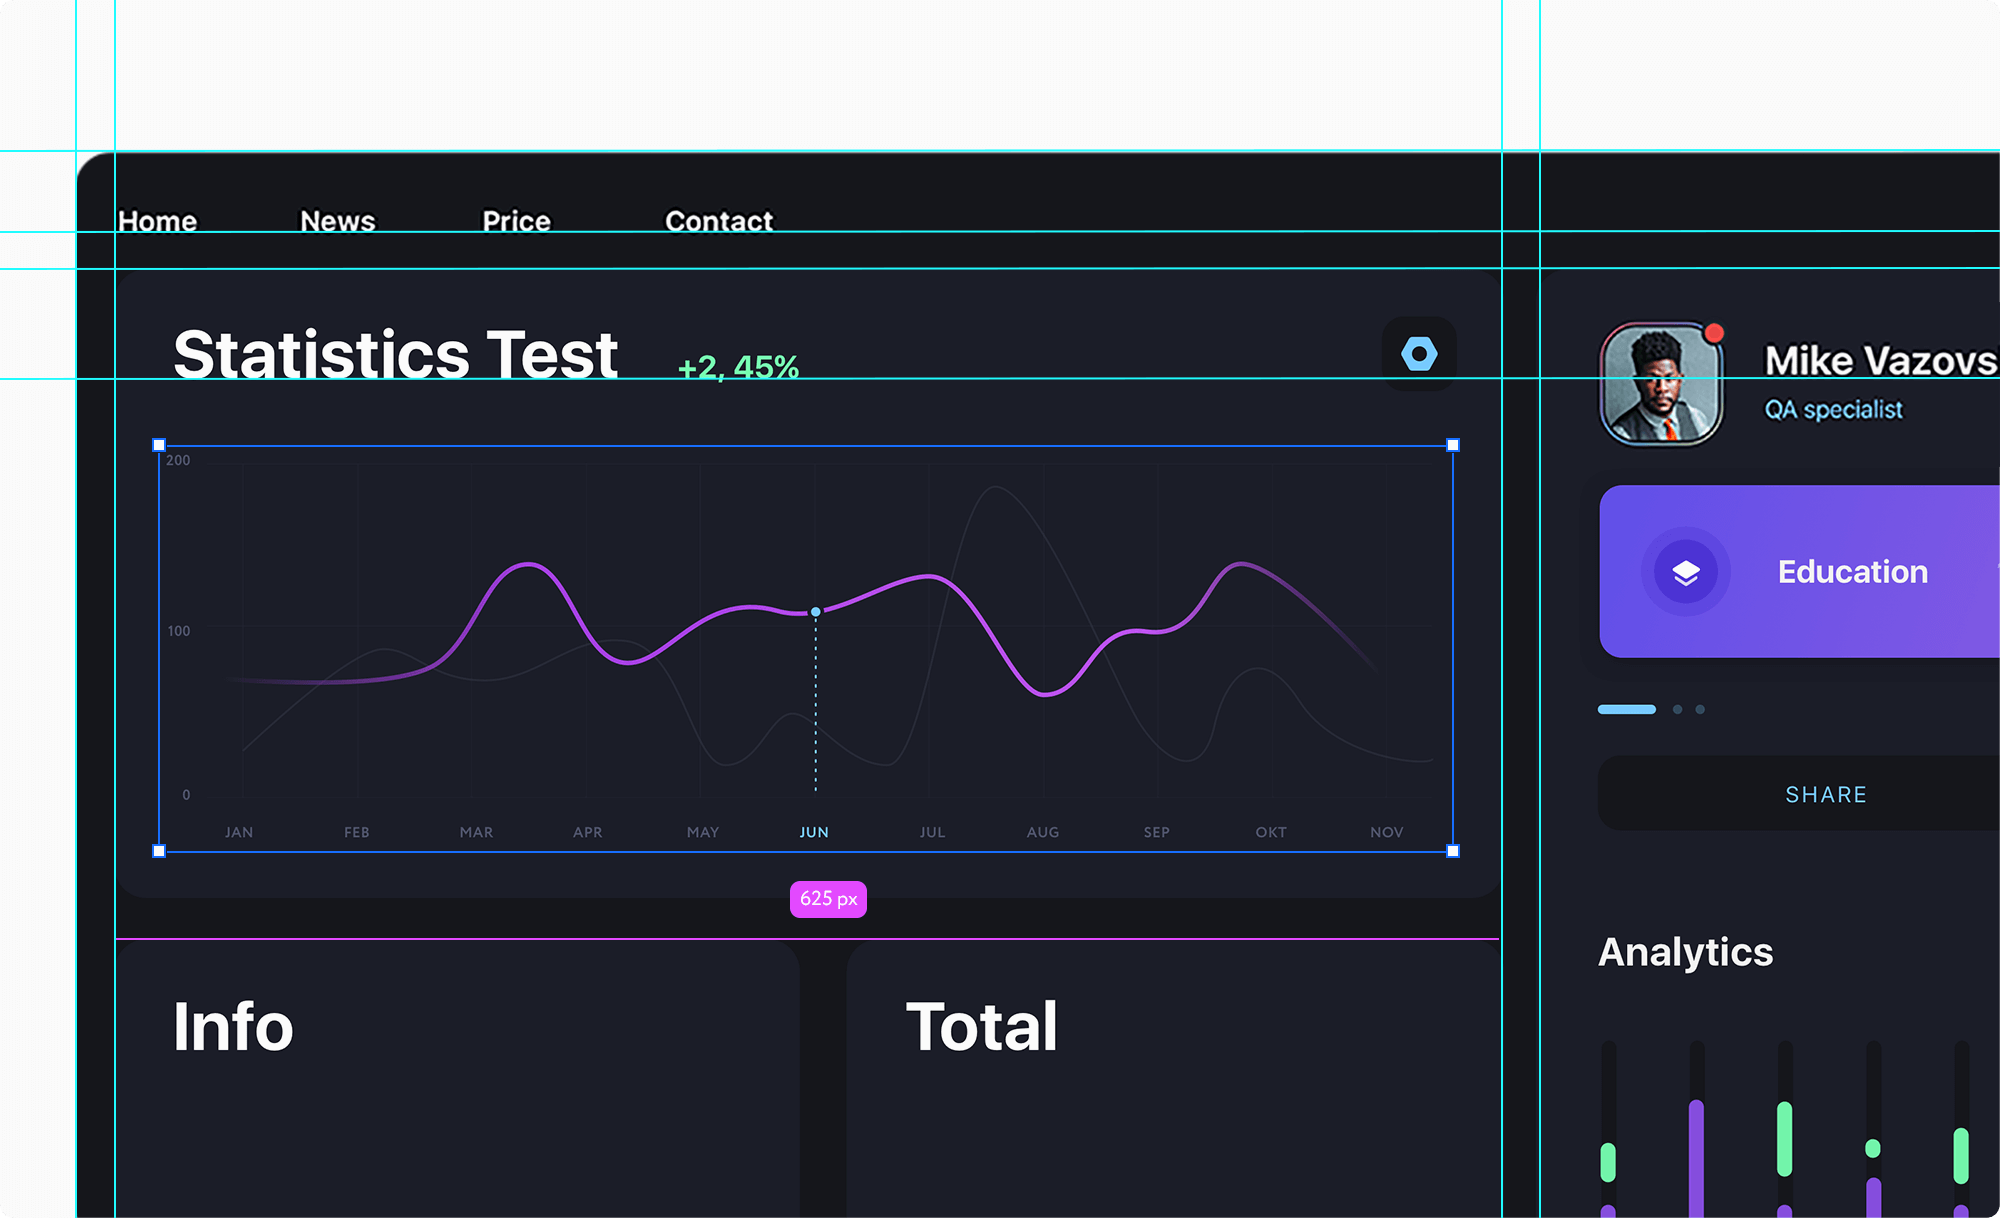This screenshot has height=1218, width=2000.
Task: Open Mike Vazovs profile photo
Action: click(1661, 384)
